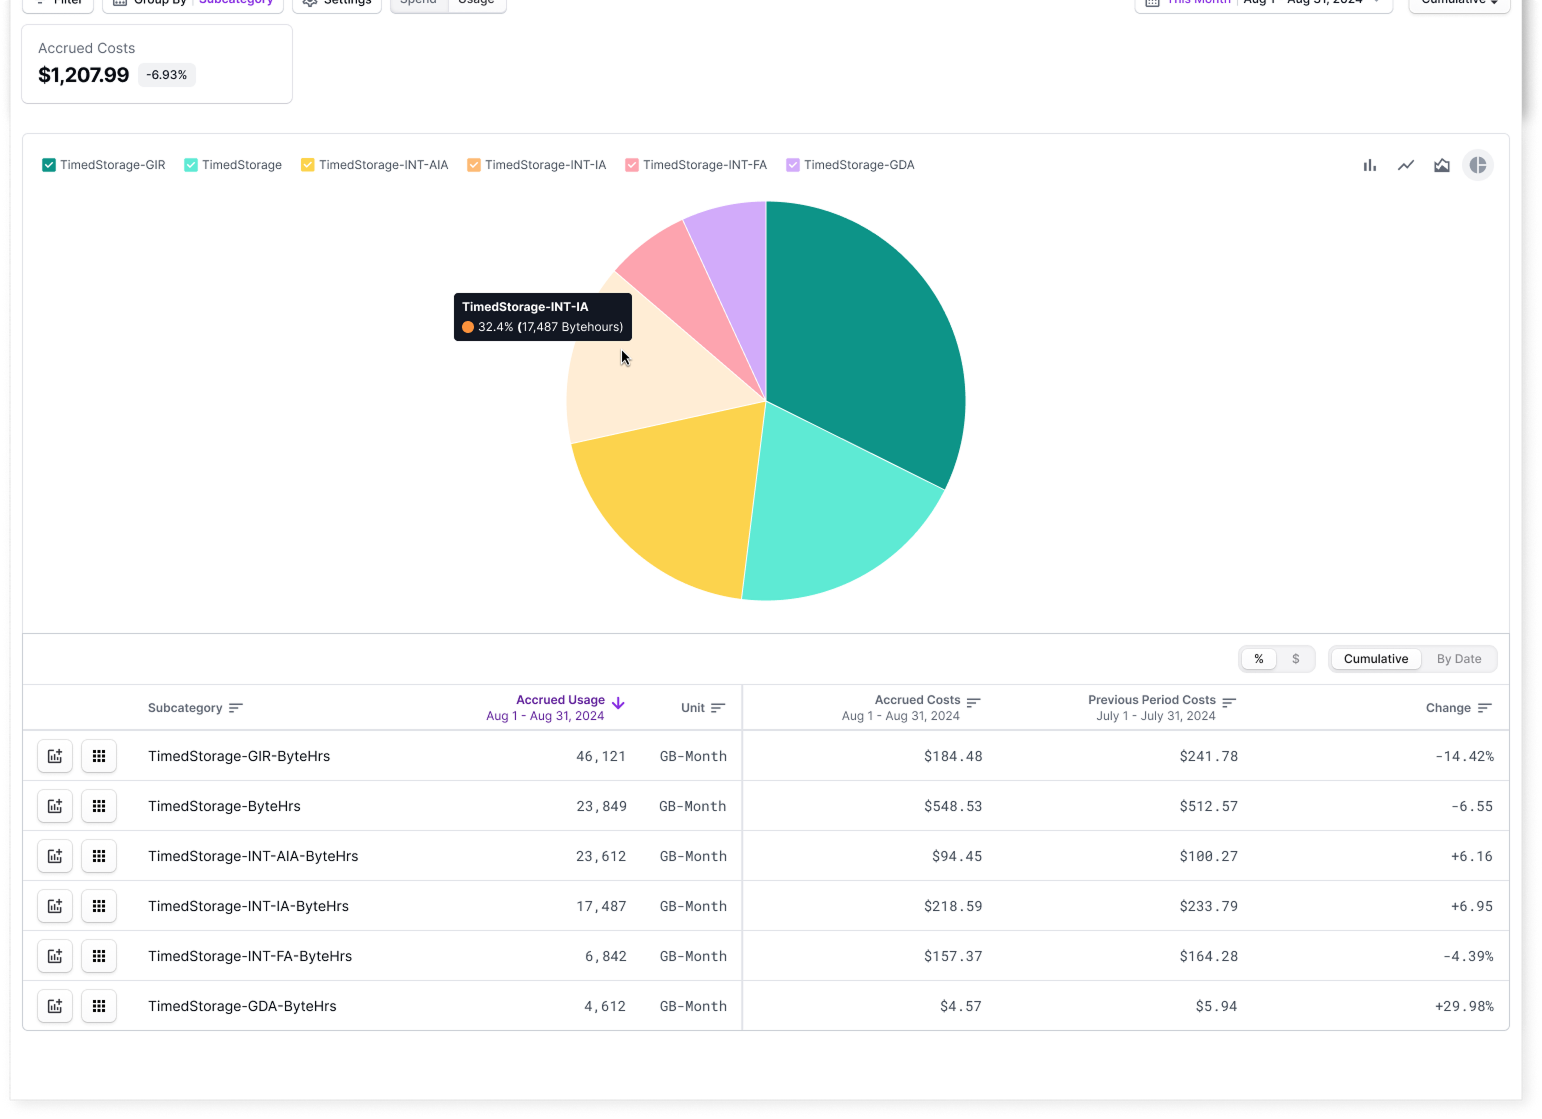Viewport: 1542px width, 1119px height.
Task: Sort by Accrued Usage column header
Action: click(560, 700)
